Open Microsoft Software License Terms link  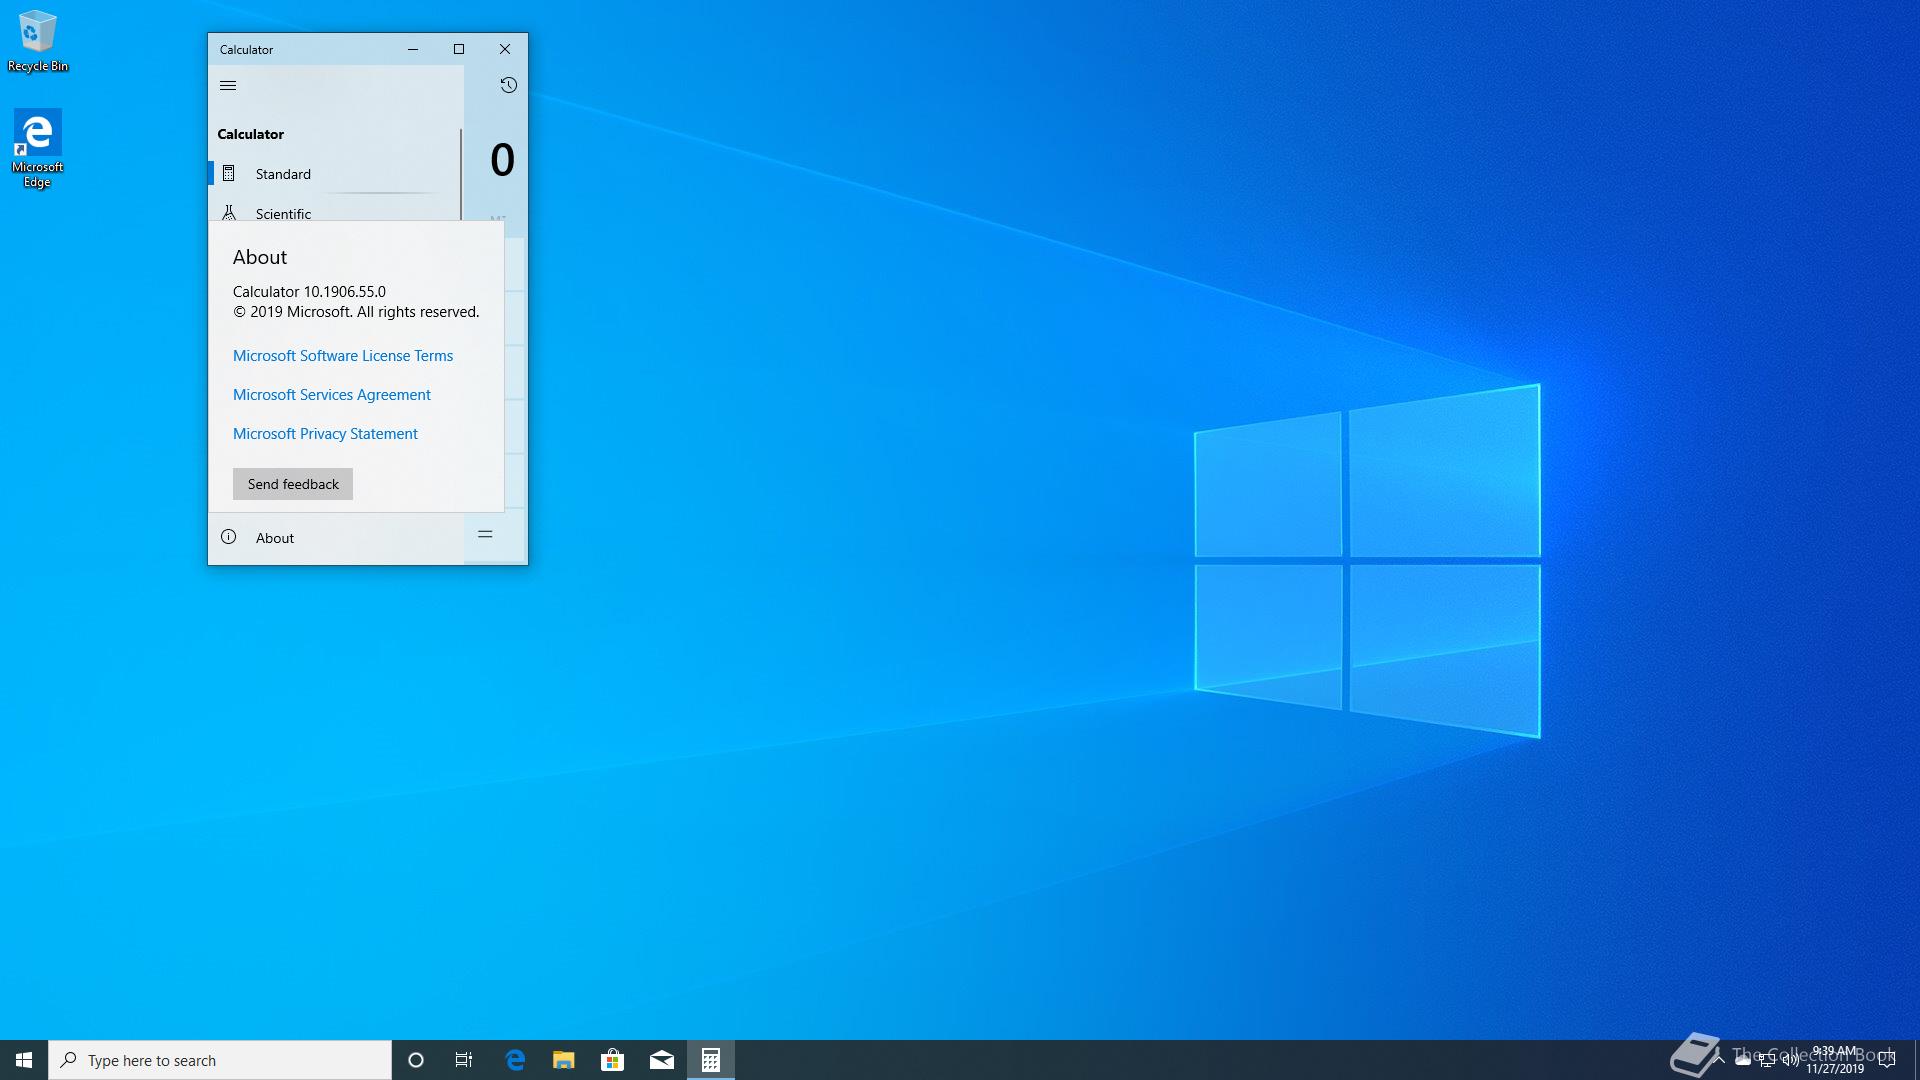(343, 356)
